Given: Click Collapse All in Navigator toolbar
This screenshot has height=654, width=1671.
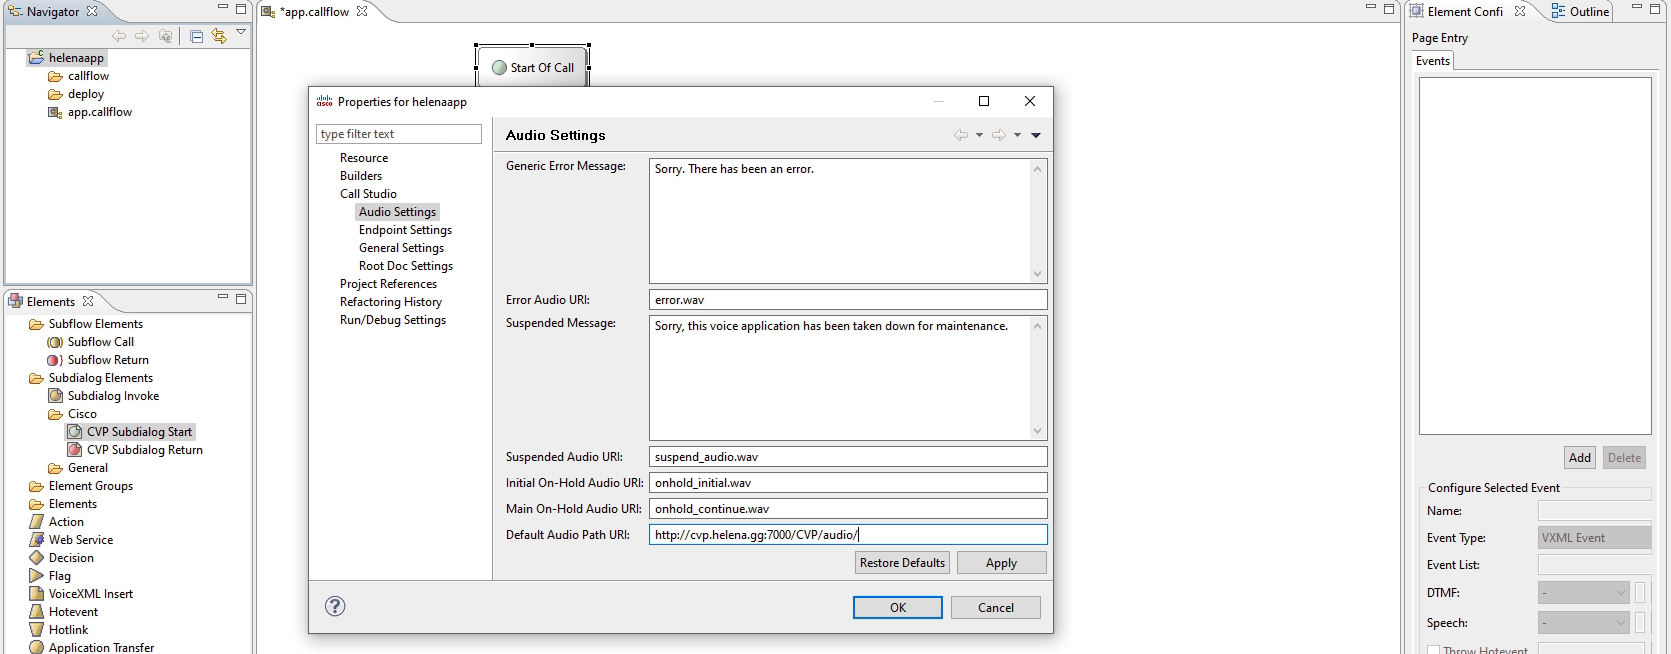Looking at the screenshot, I should click(196, 36).
